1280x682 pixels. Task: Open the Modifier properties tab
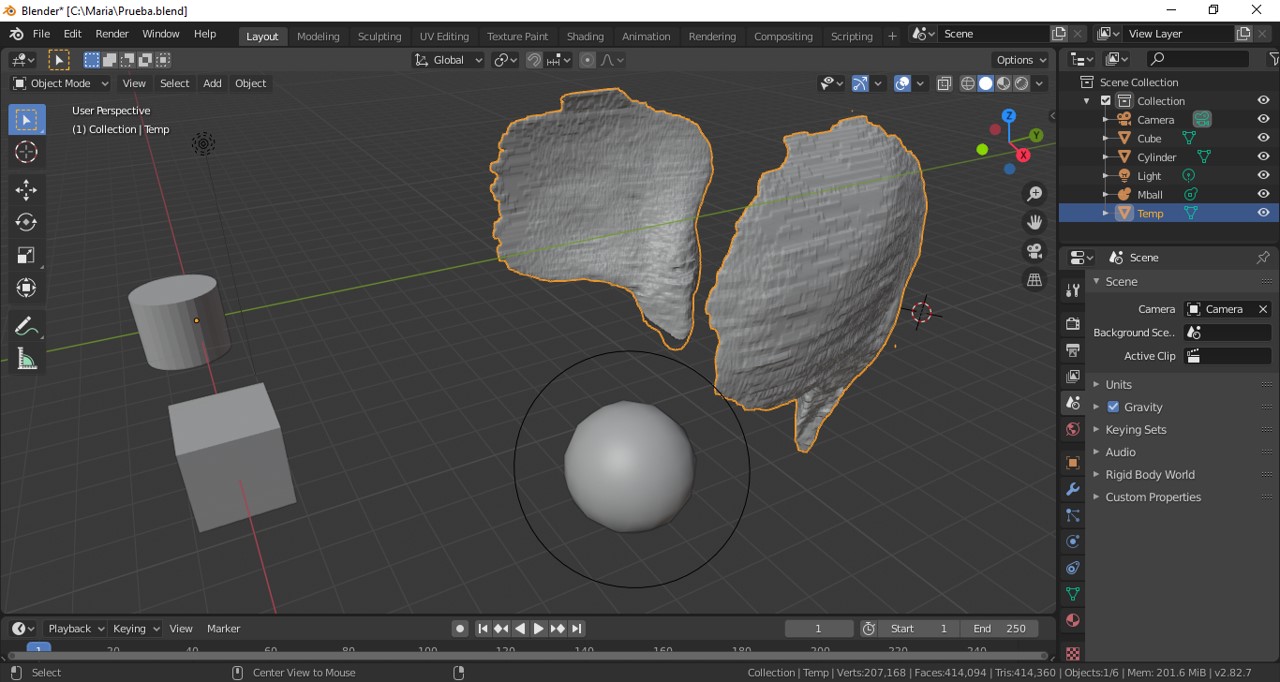pyautogui.click(x=1073, y=489)
